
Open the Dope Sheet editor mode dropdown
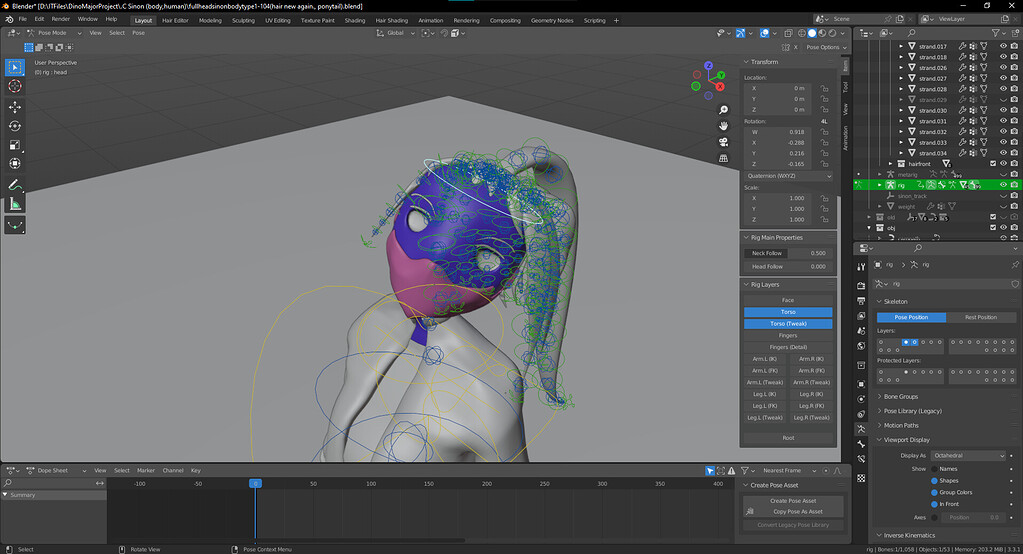coord(56,470)
